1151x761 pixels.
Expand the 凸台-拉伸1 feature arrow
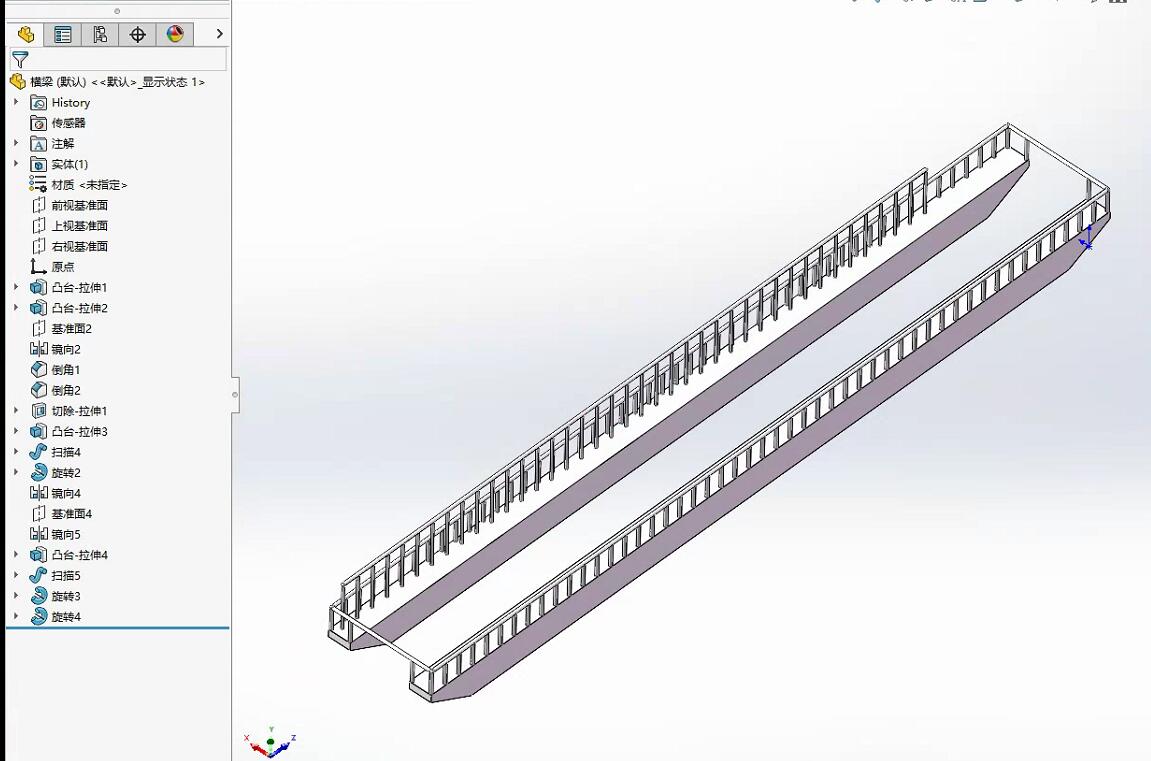click(16, 287)
